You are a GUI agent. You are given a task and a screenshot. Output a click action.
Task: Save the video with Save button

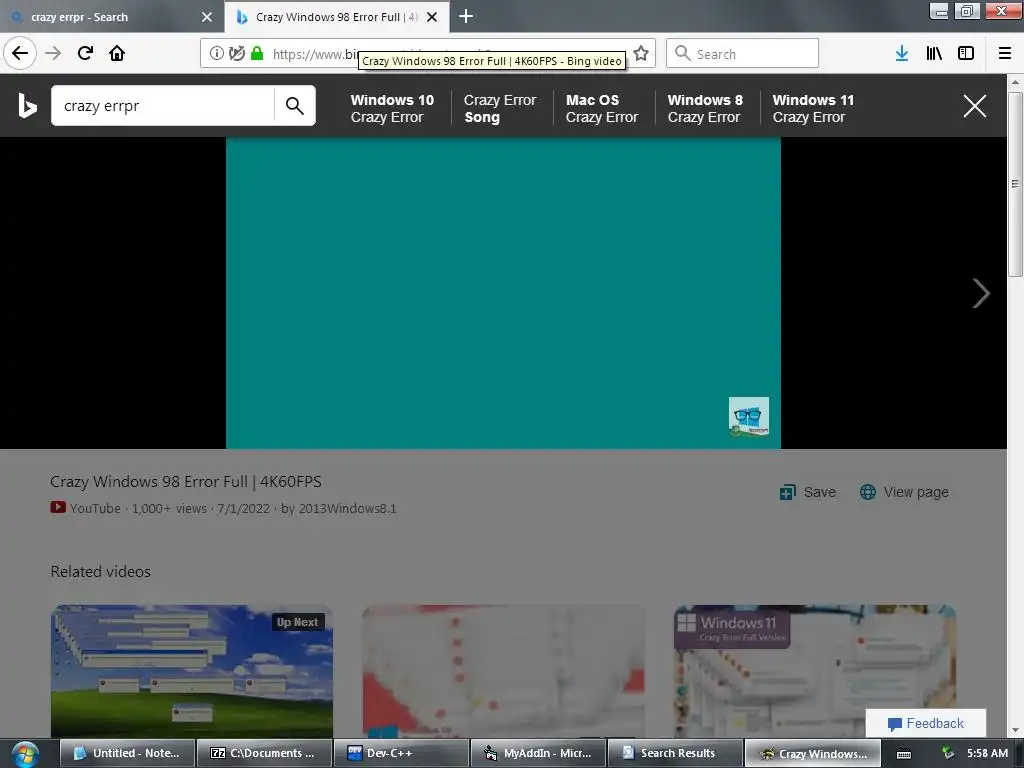808,492
